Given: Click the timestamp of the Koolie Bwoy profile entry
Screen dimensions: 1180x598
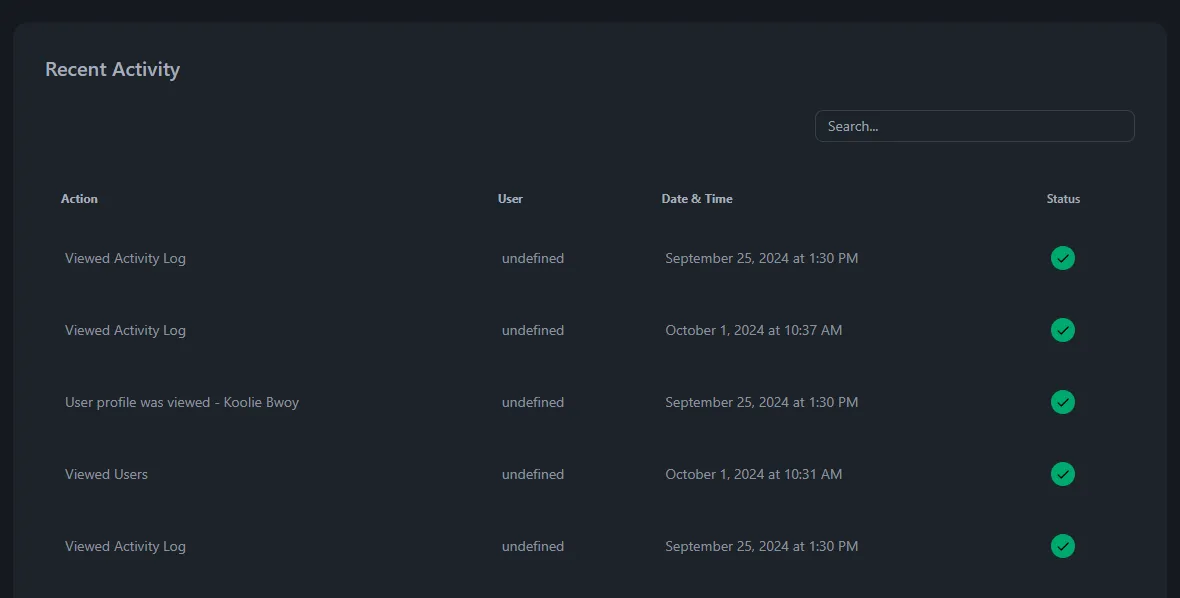Looking at the screenshot, I should point(762,402).
